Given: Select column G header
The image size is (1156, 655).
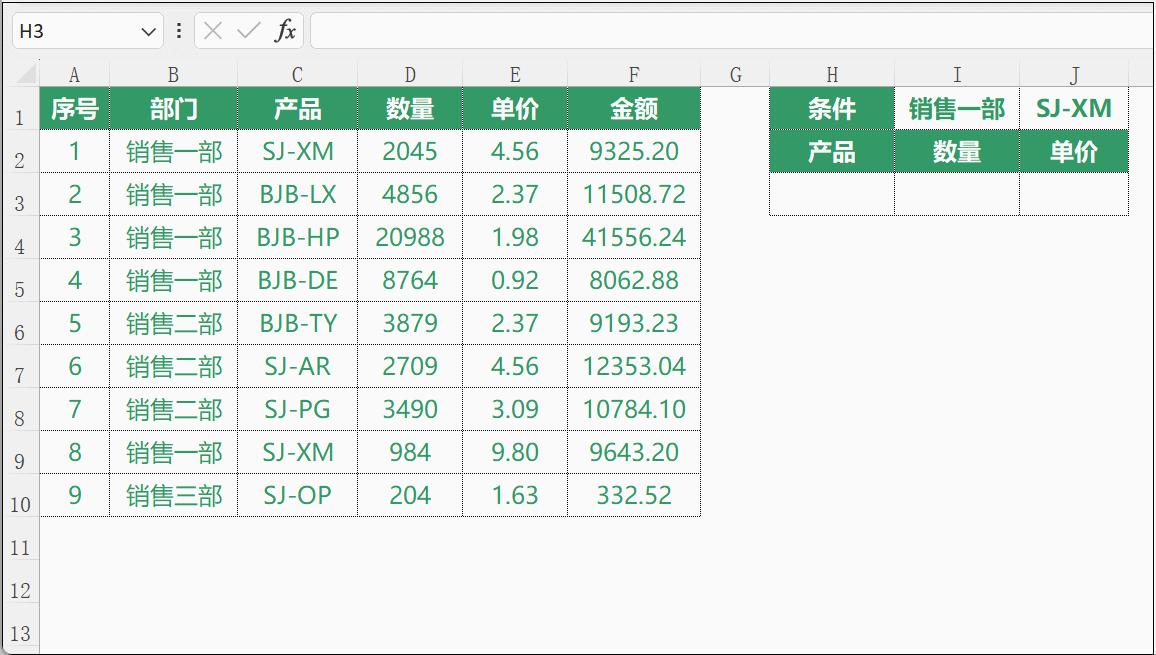Looking at the screenshot, I should (x=735, y=74).
